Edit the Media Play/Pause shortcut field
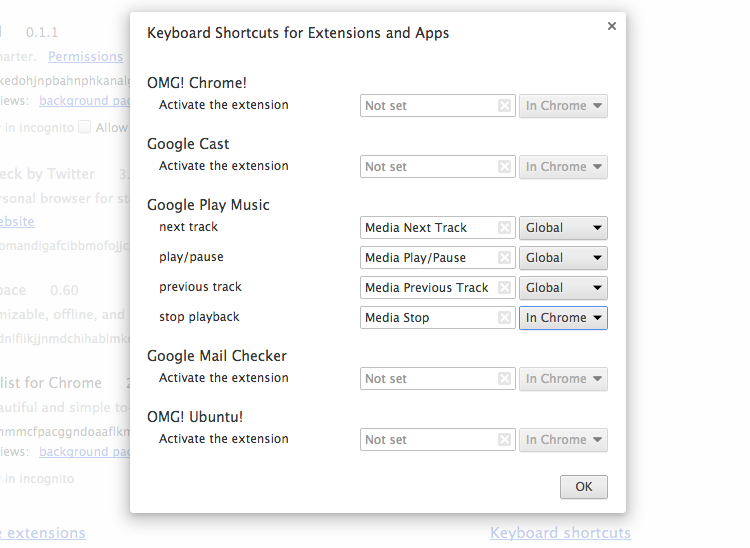Viewport: 750px width, 548px height. [428, 258]
